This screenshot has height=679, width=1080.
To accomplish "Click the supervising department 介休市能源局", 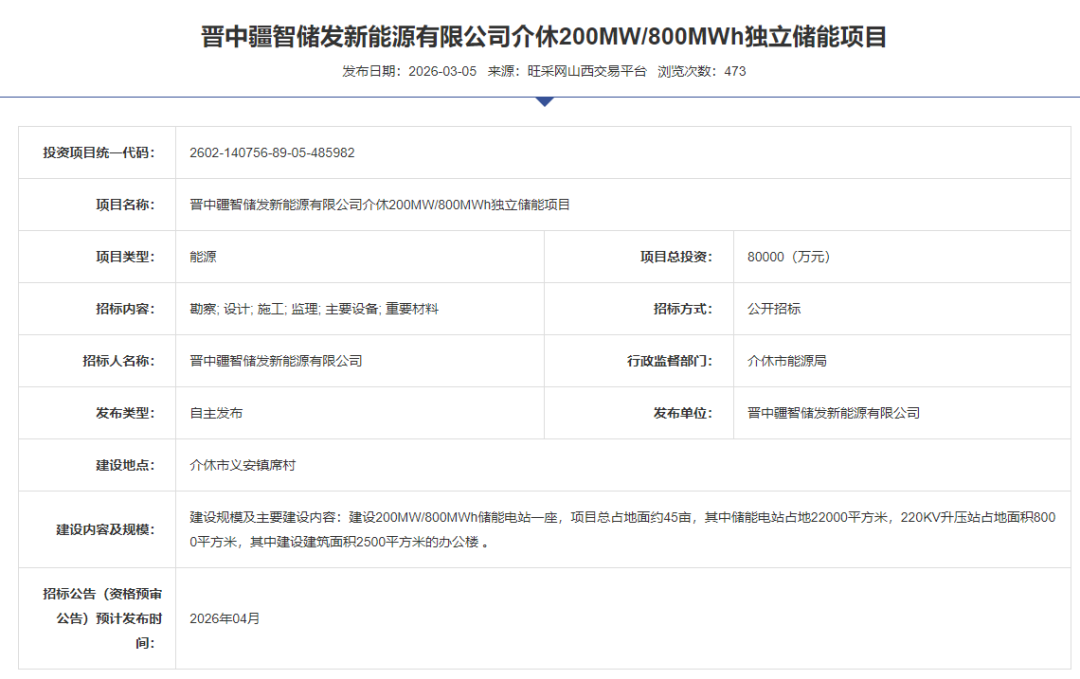I will 787,361.
